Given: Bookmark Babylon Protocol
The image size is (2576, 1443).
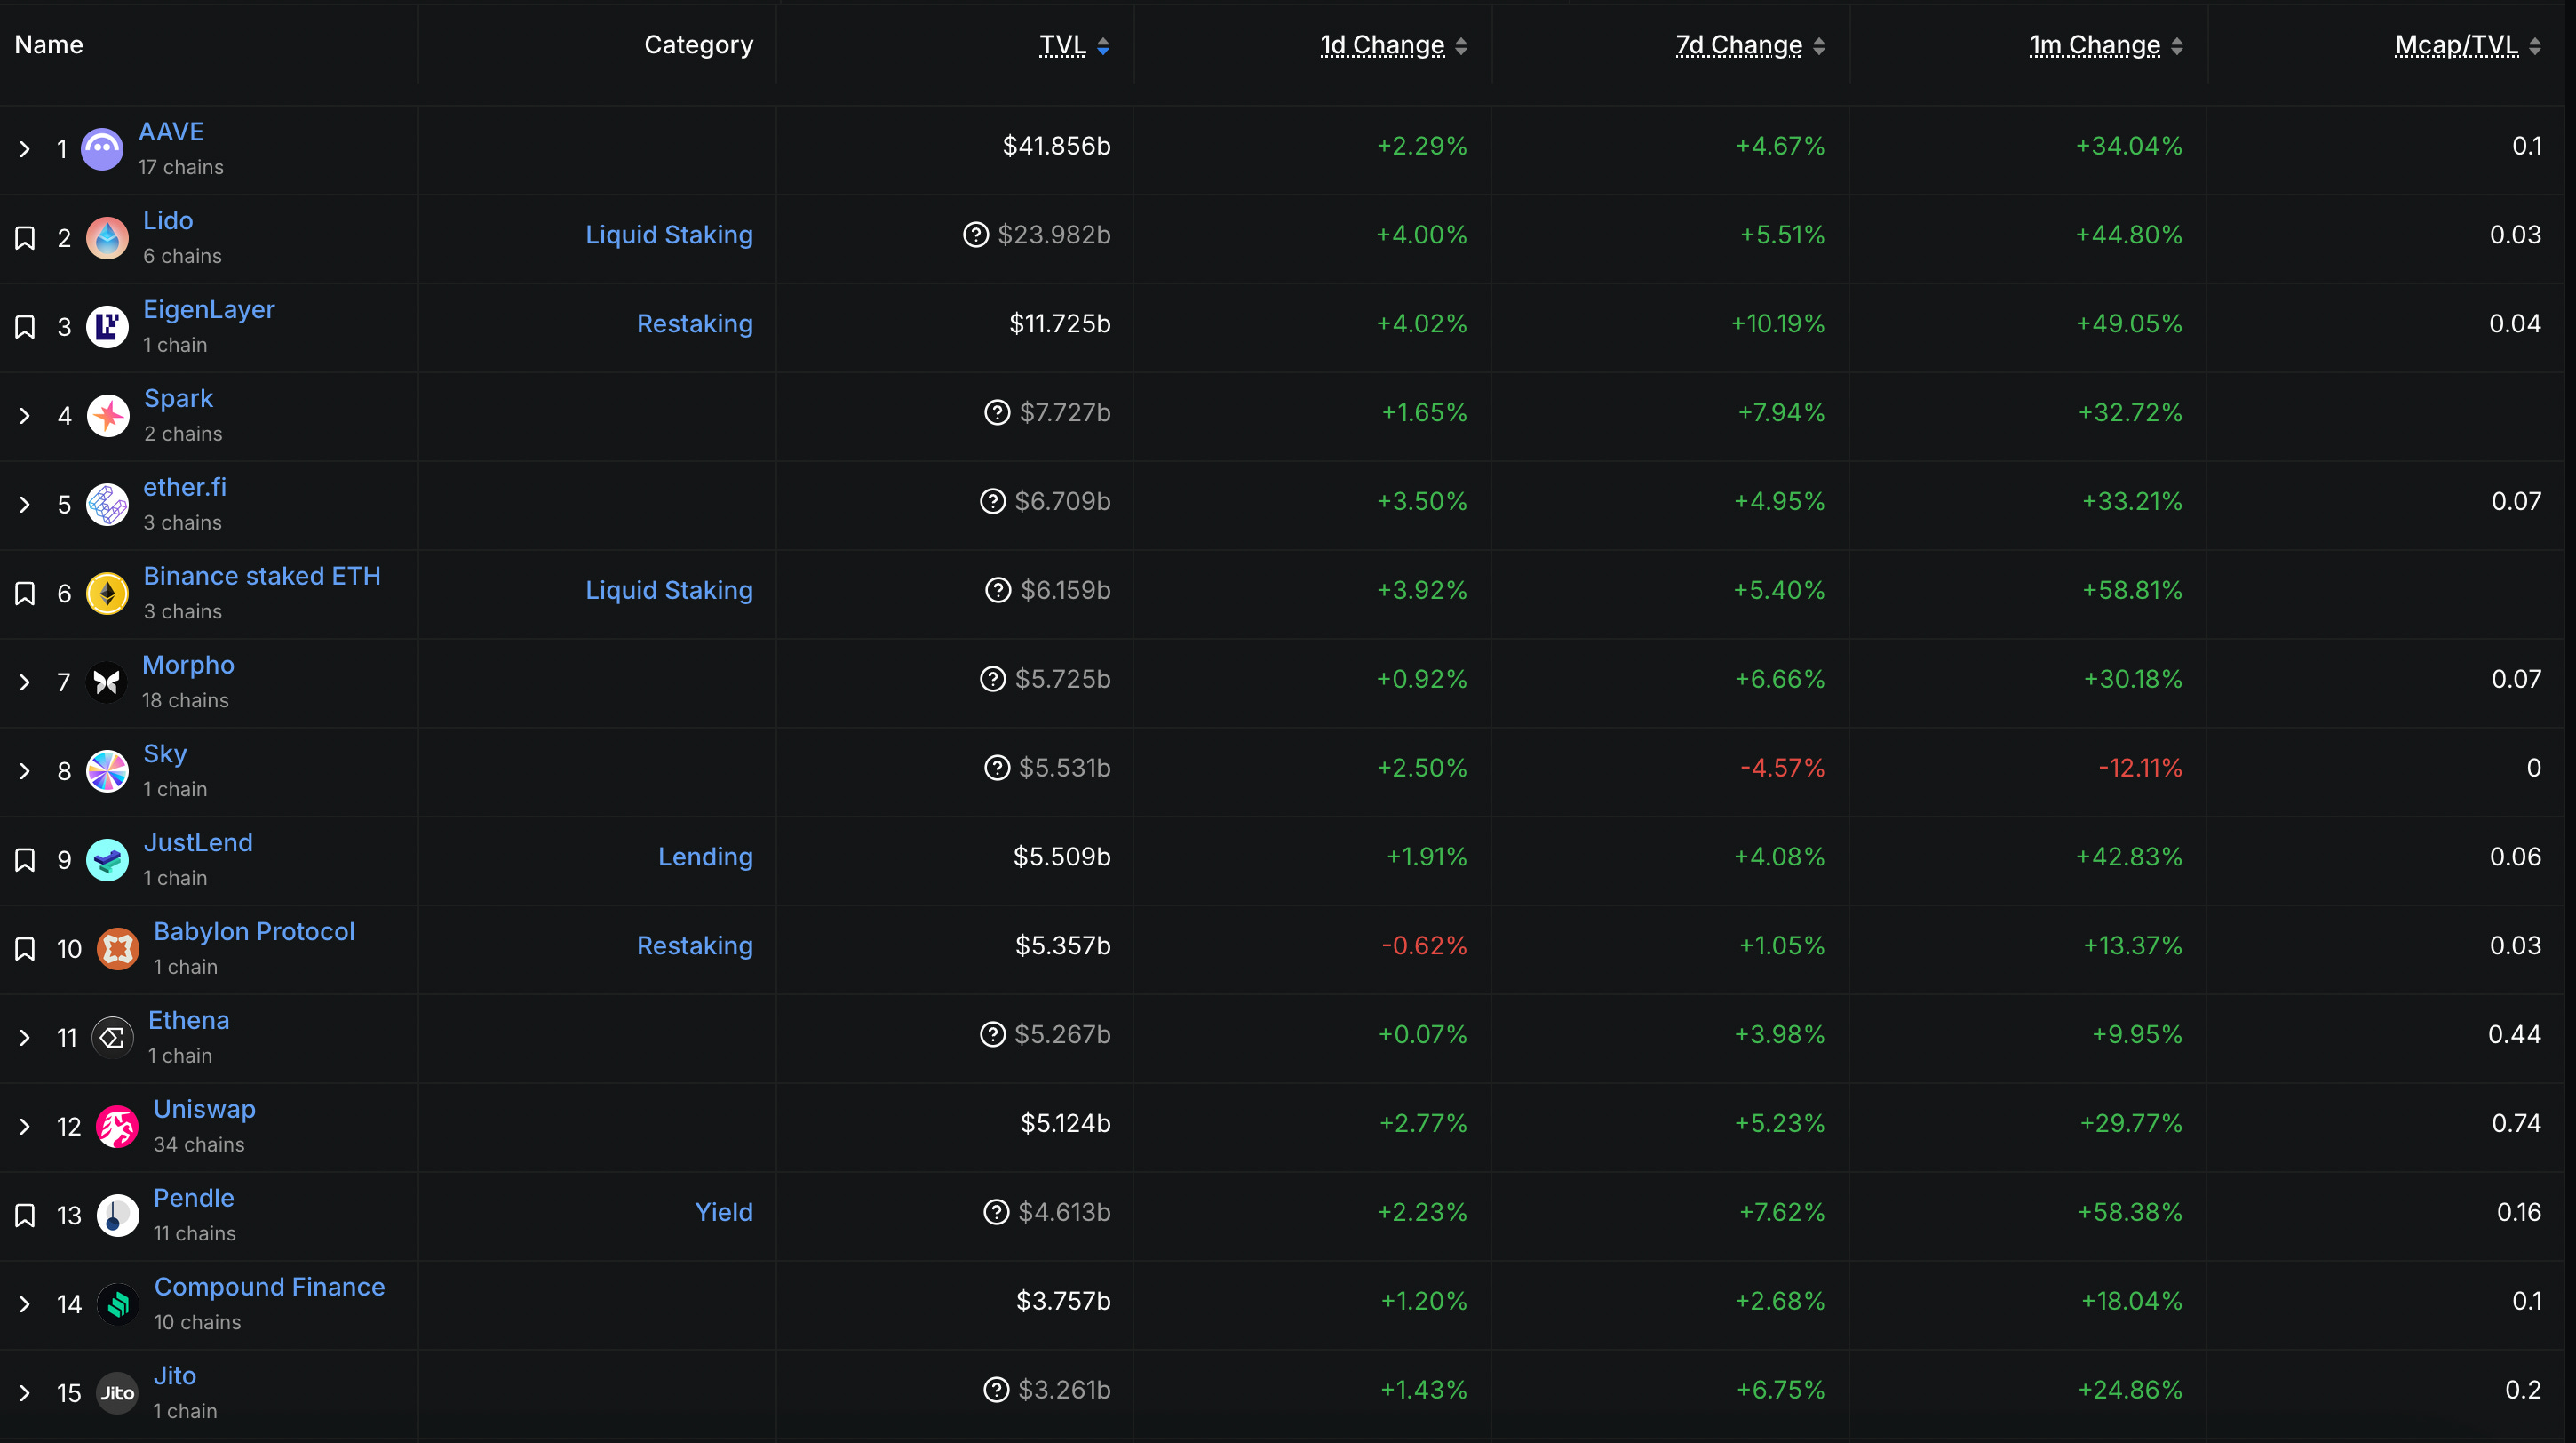Looking at the screenshot, I should tap(25, 949).
